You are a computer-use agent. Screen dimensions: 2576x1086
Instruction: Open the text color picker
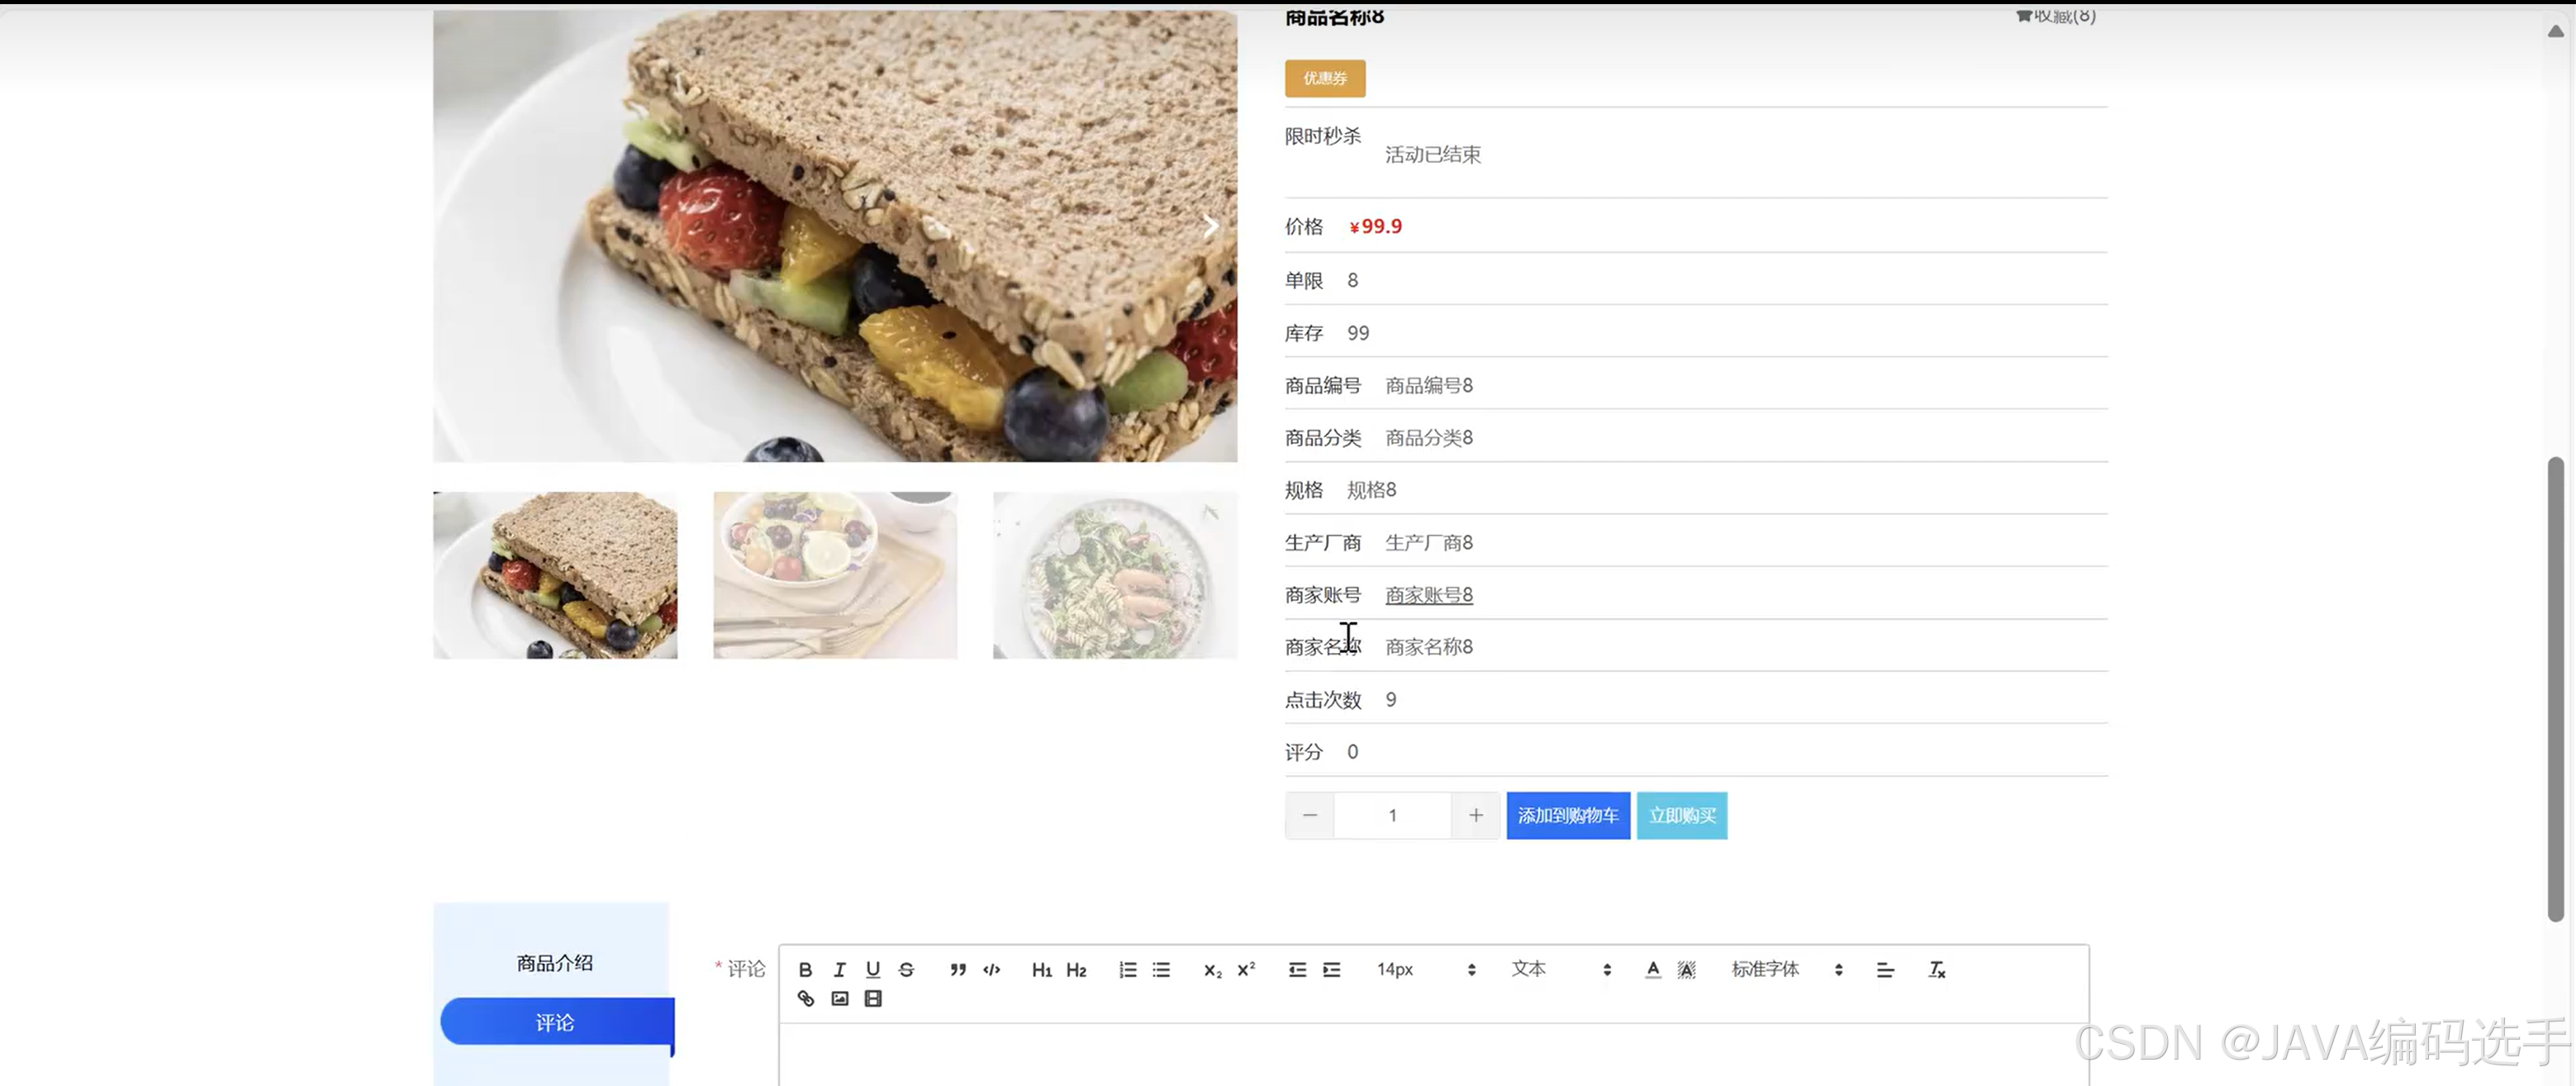click(x=1653, y=969)
